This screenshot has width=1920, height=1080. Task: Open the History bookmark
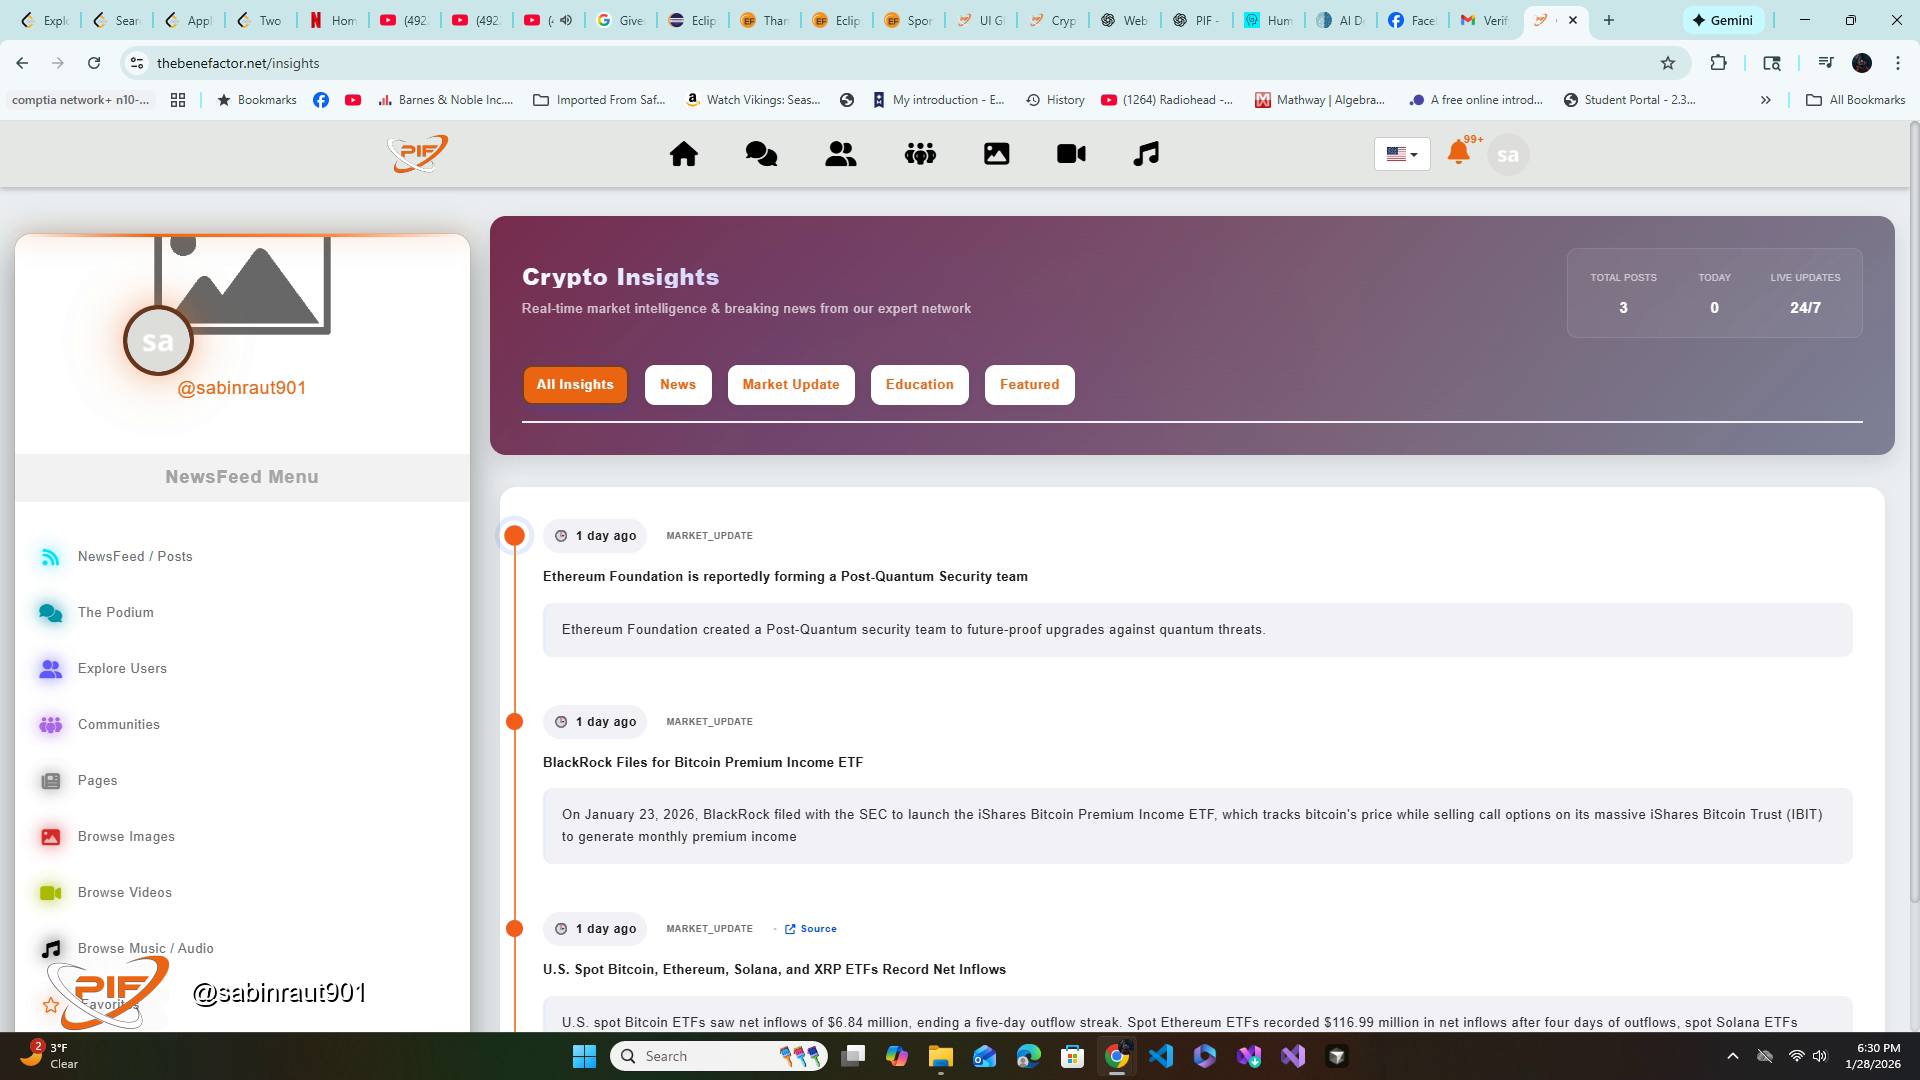pyautogui.click(x=1055, y=100)
